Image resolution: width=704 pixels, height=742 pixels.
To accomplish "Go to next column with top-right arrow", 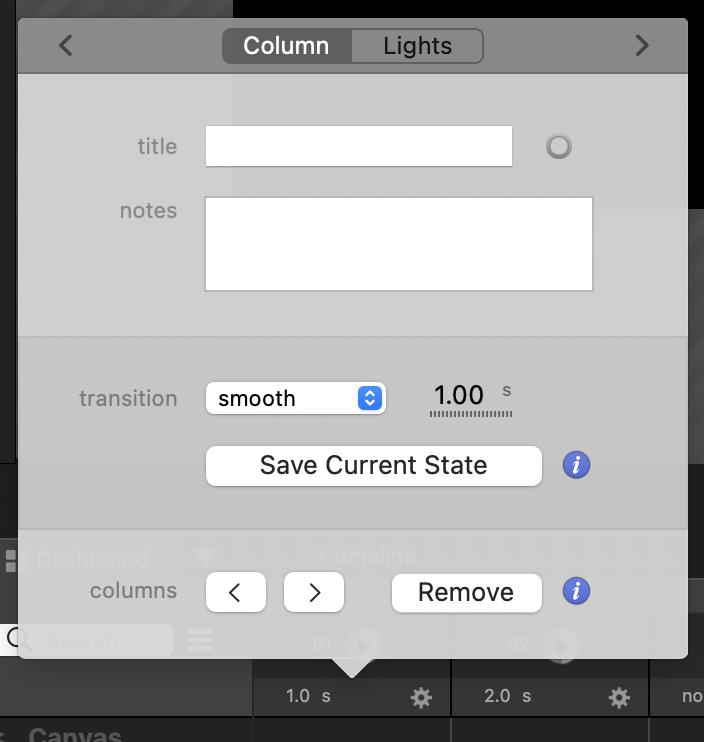I will (642, 46).
